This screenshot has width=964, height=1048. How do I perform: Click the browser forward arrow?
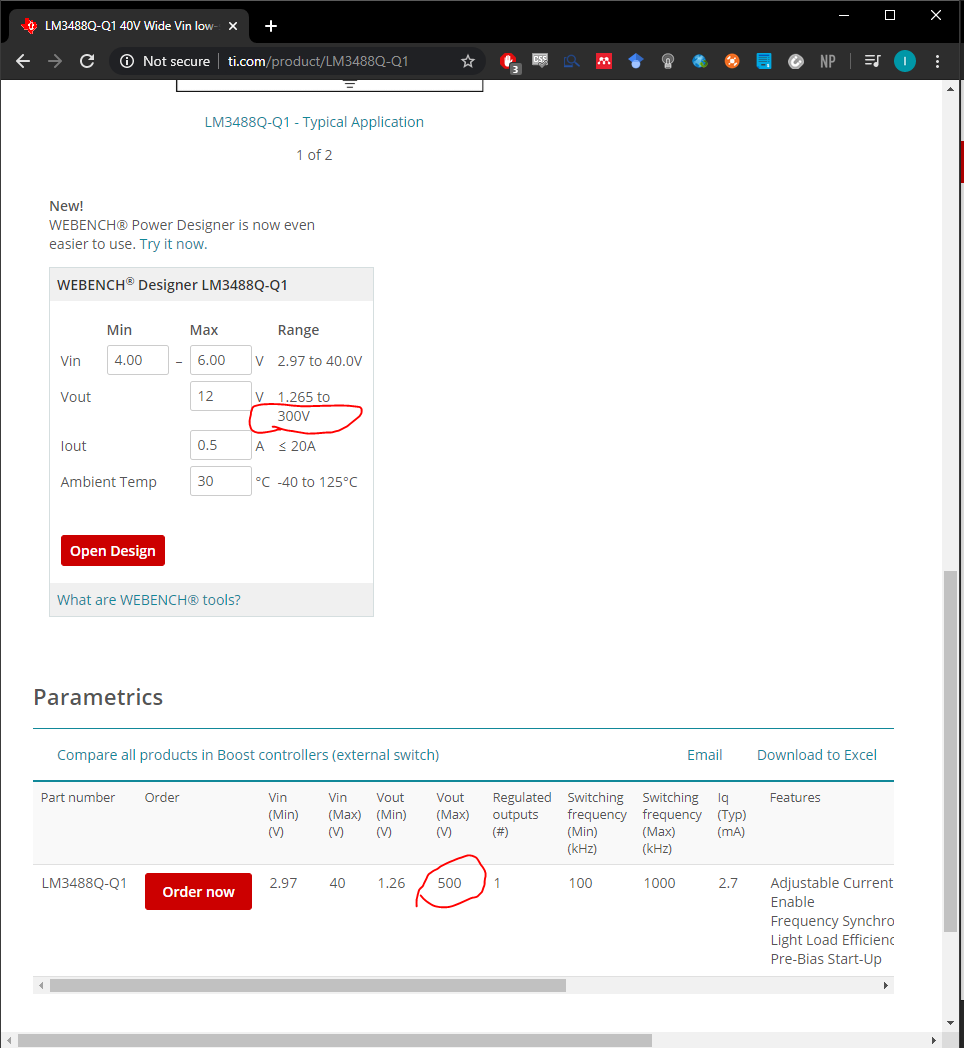coord(55,61)
